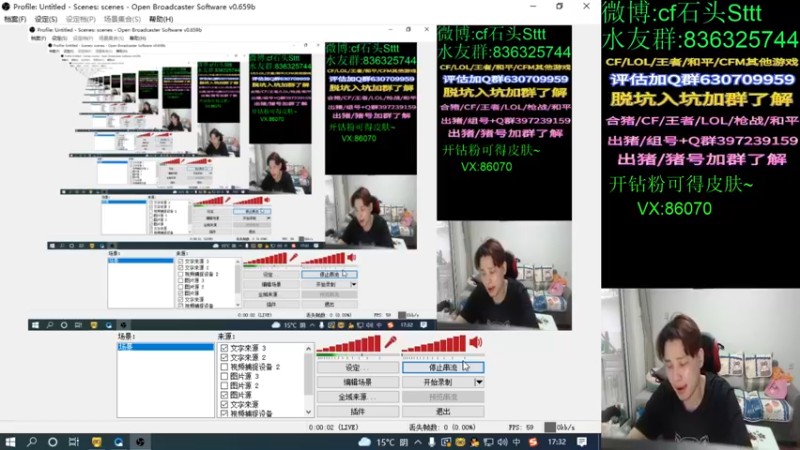800x450 pixels.
Task: Click the 编辑场景 button
Action: [x=358, y=382]
